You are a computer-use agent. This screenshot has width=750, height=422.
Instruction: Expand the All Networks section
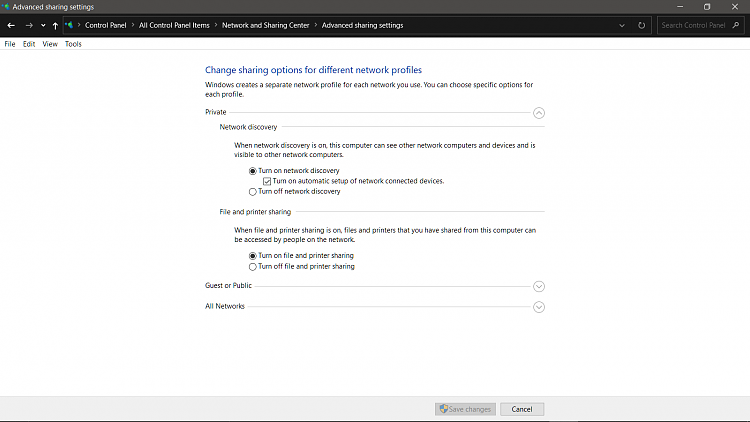pyautogui.click(x=539, y=307)
